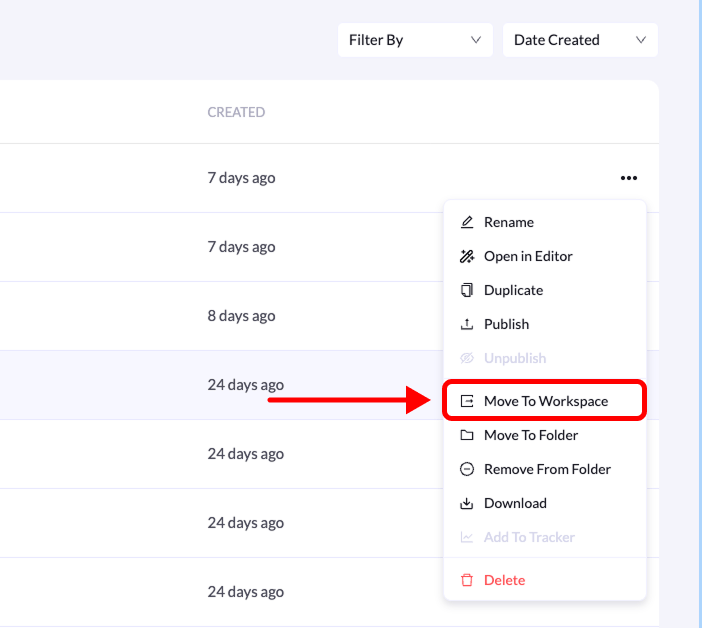Click the Remove From Folder minus icon
The width and height of the screenshot is (702, 628).
click(x=467, y=469)
